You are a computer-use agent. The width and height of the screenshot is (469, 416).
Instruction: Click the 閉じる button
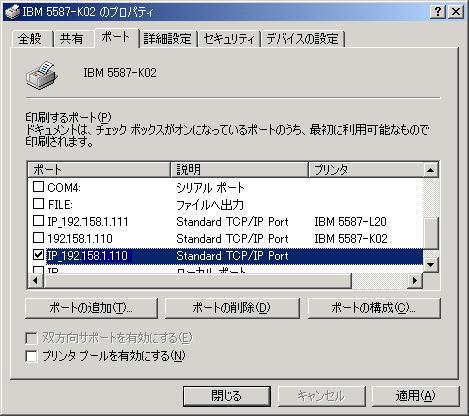tap(227, 396)
